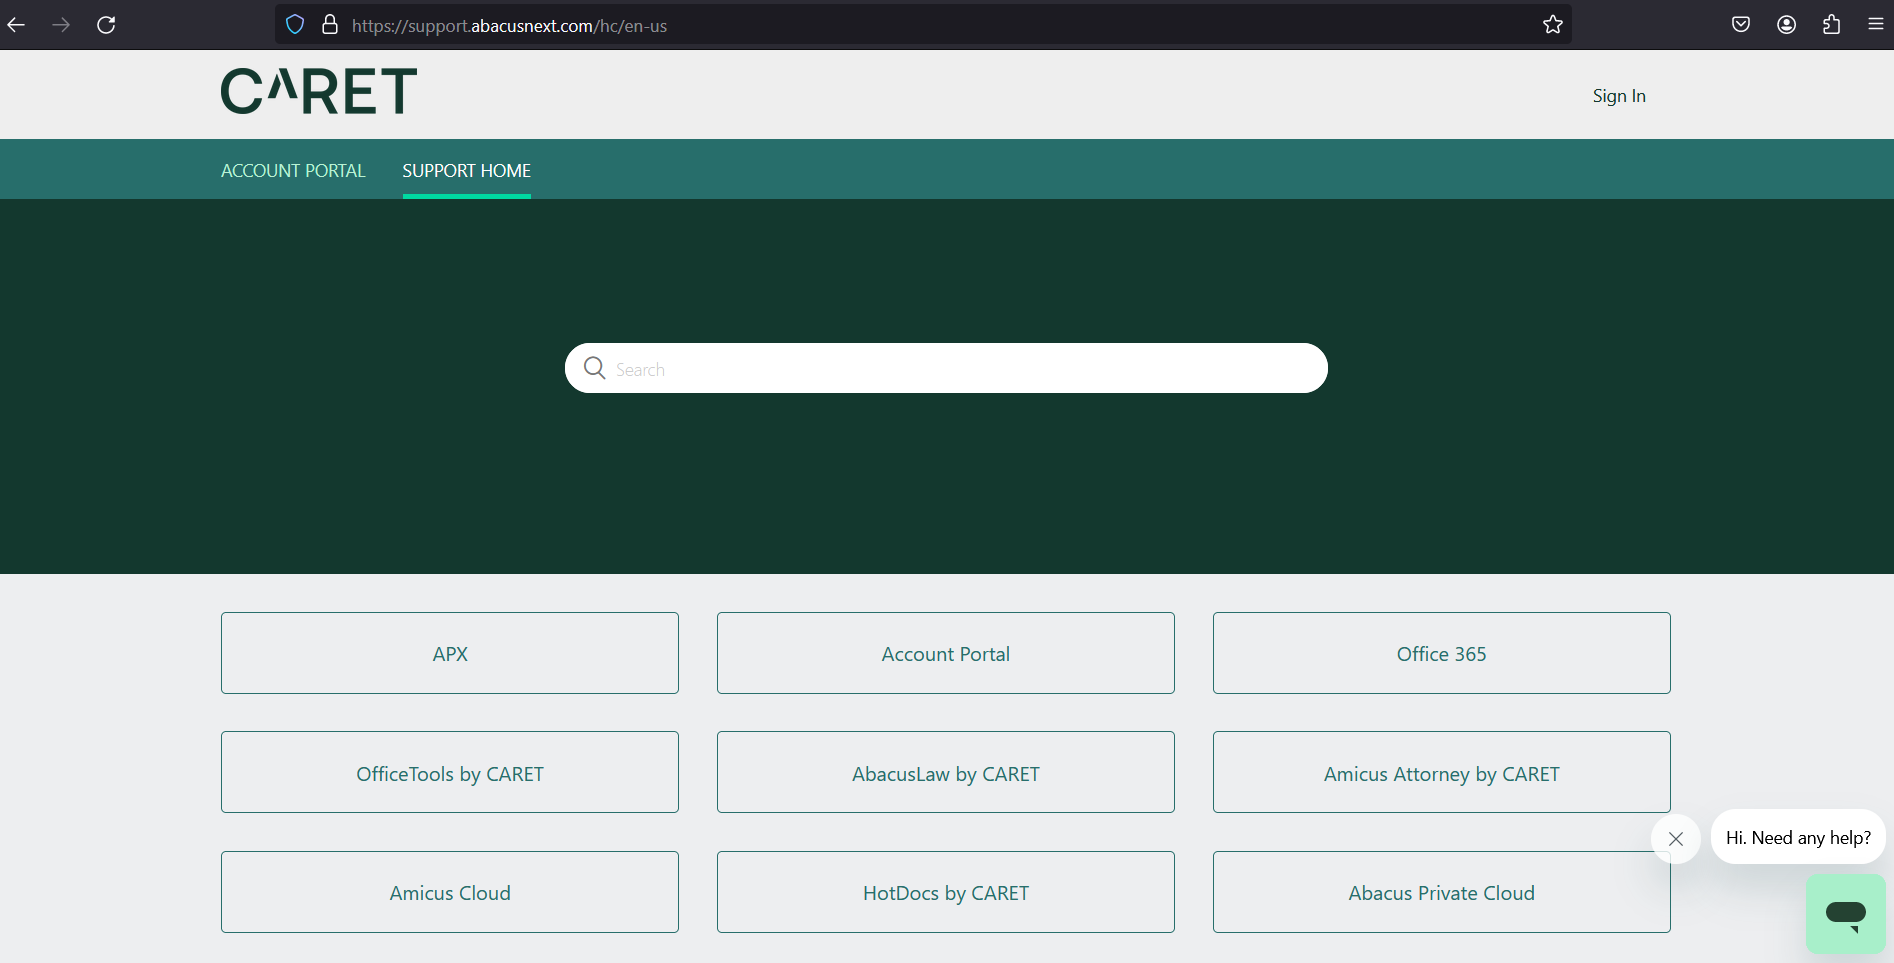Open the Office 365 category
The height and width of the screenshot is (963, 1894).
pyautogui.click(x=1442, y=653)
